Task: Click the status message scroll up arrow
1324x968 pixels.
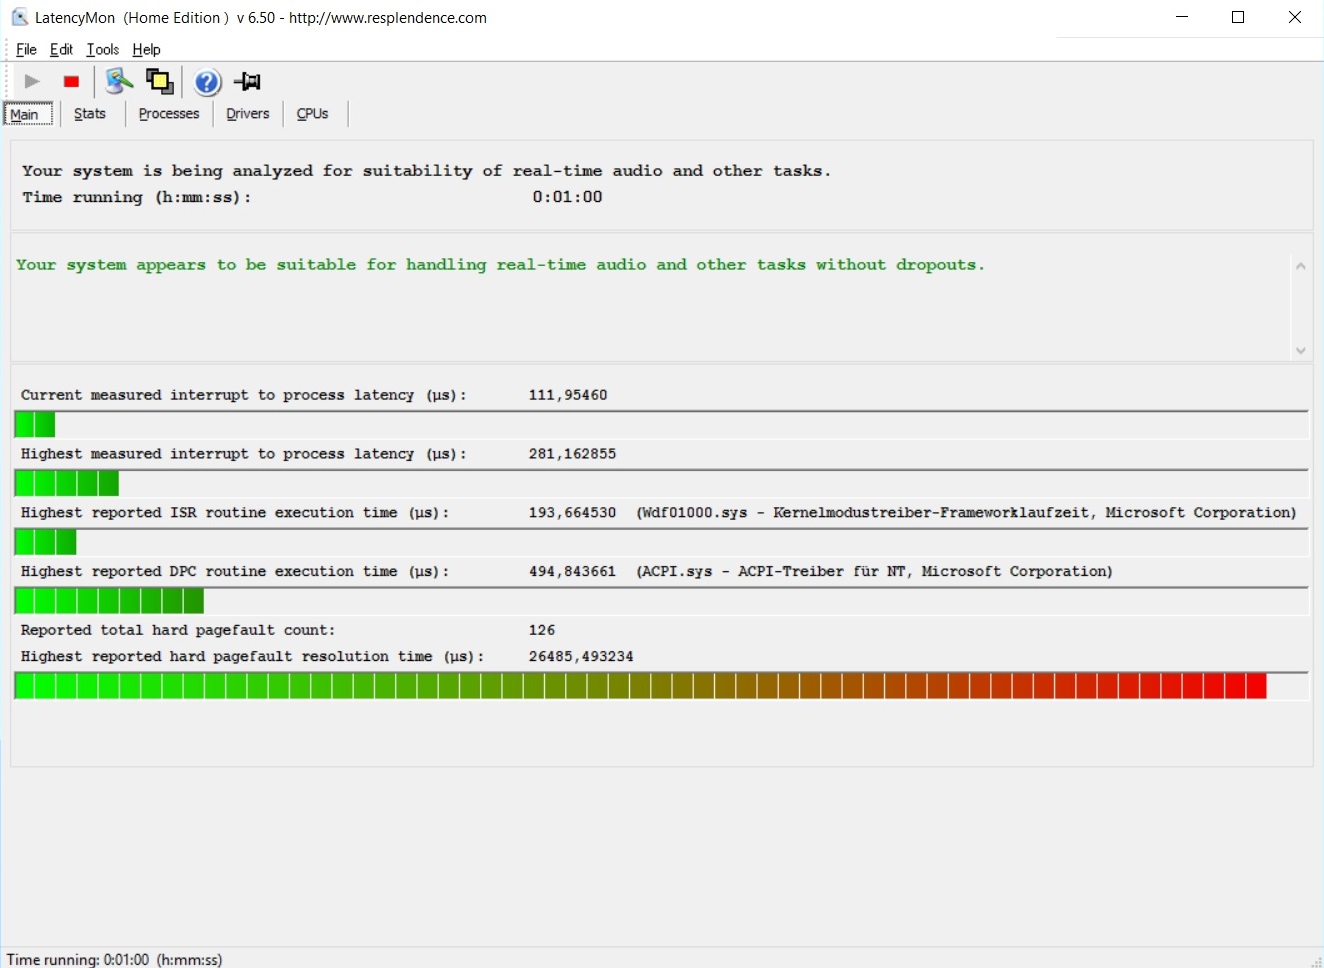Action: (1300, 266)
